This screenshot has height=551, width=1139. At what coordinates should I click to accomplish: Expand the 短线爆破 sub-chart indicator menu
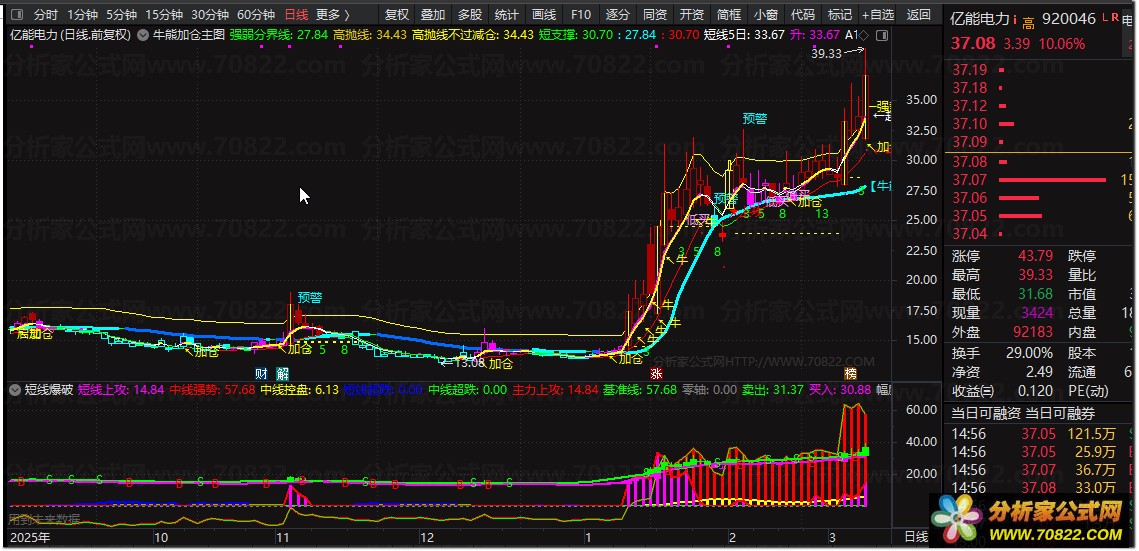tap(15, 389)
